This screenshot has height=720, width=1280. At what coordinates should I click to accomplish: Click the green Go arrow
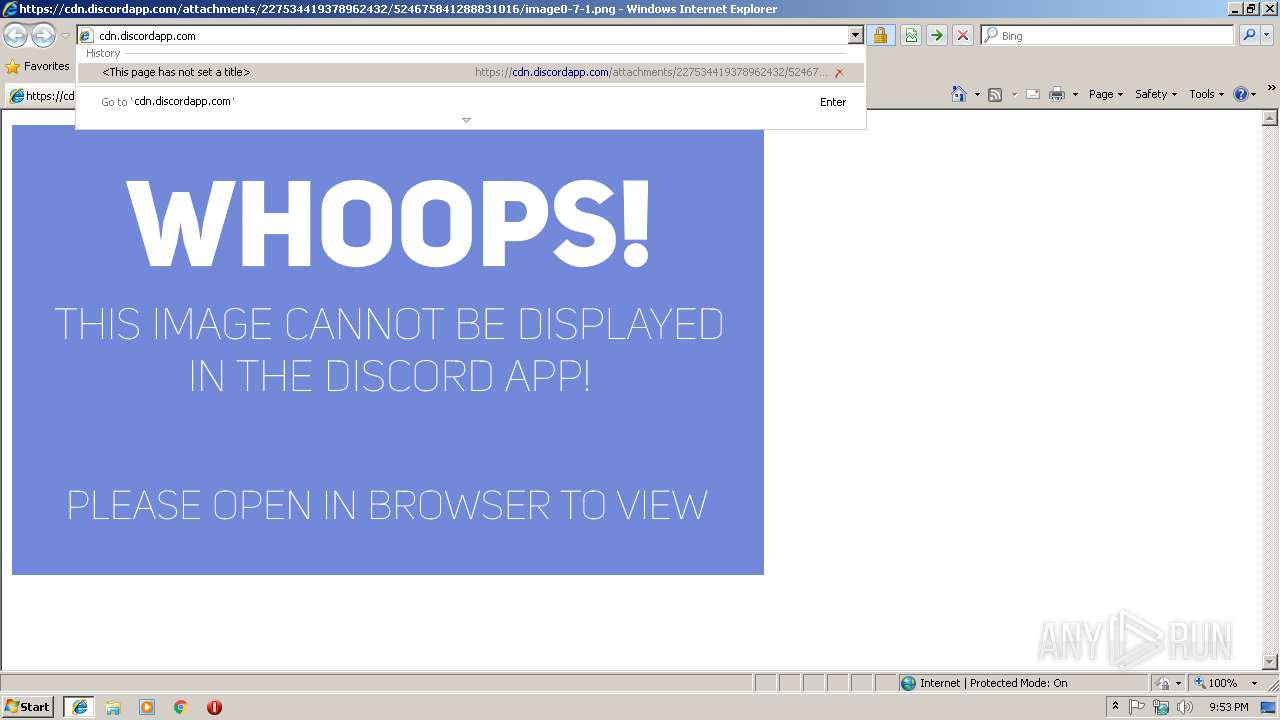[x=936, y=36]
